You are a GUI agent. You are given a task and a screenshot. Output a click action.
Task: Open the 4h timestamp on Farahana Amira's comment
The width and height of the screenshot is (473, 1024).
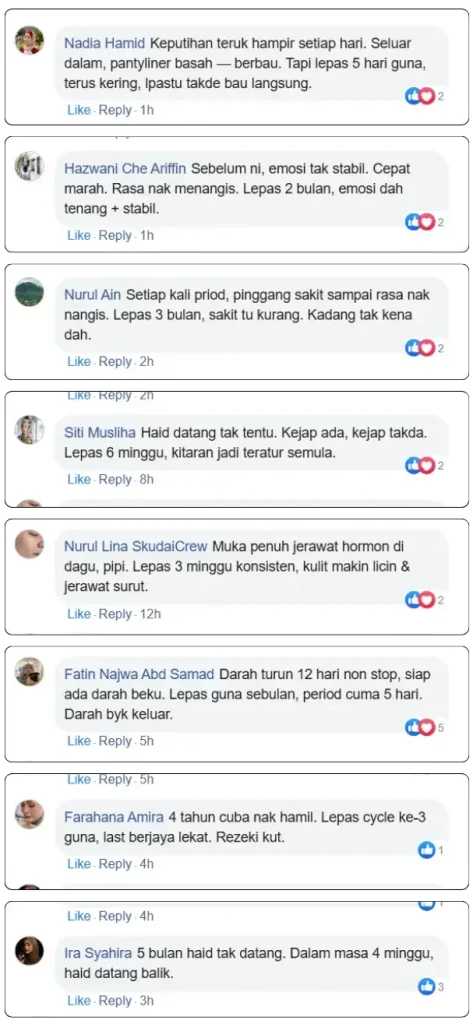tap(147, 864)
